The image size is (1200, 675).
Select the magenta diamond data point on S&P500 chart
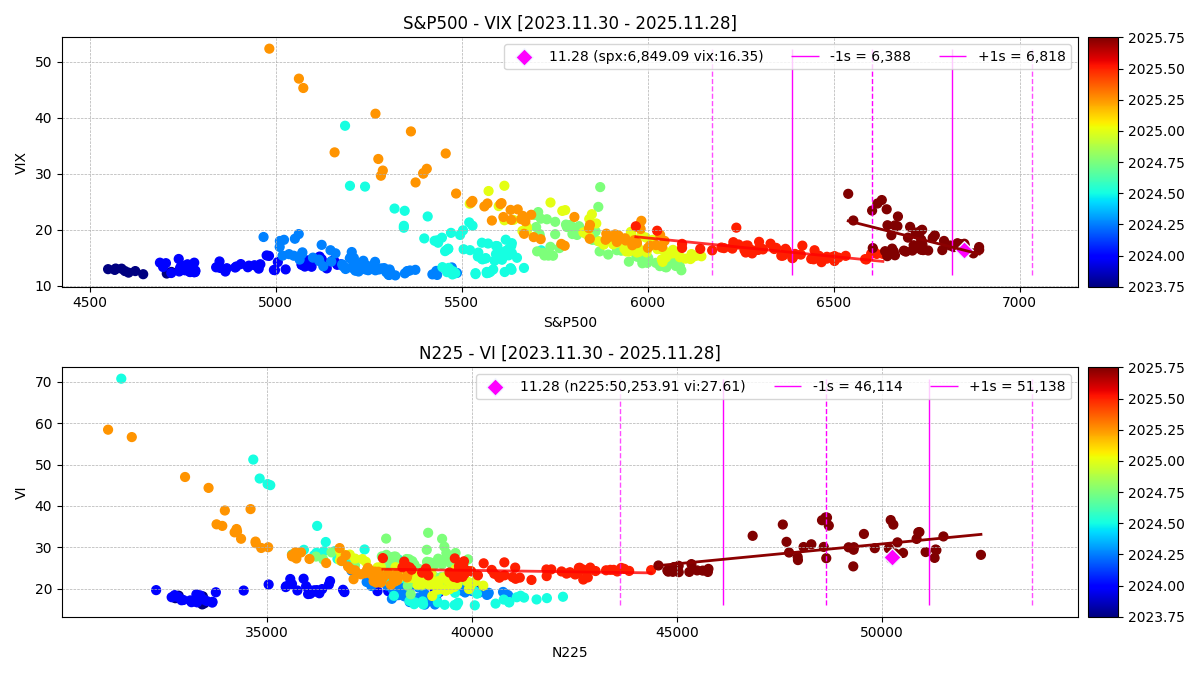pos(964,250)
